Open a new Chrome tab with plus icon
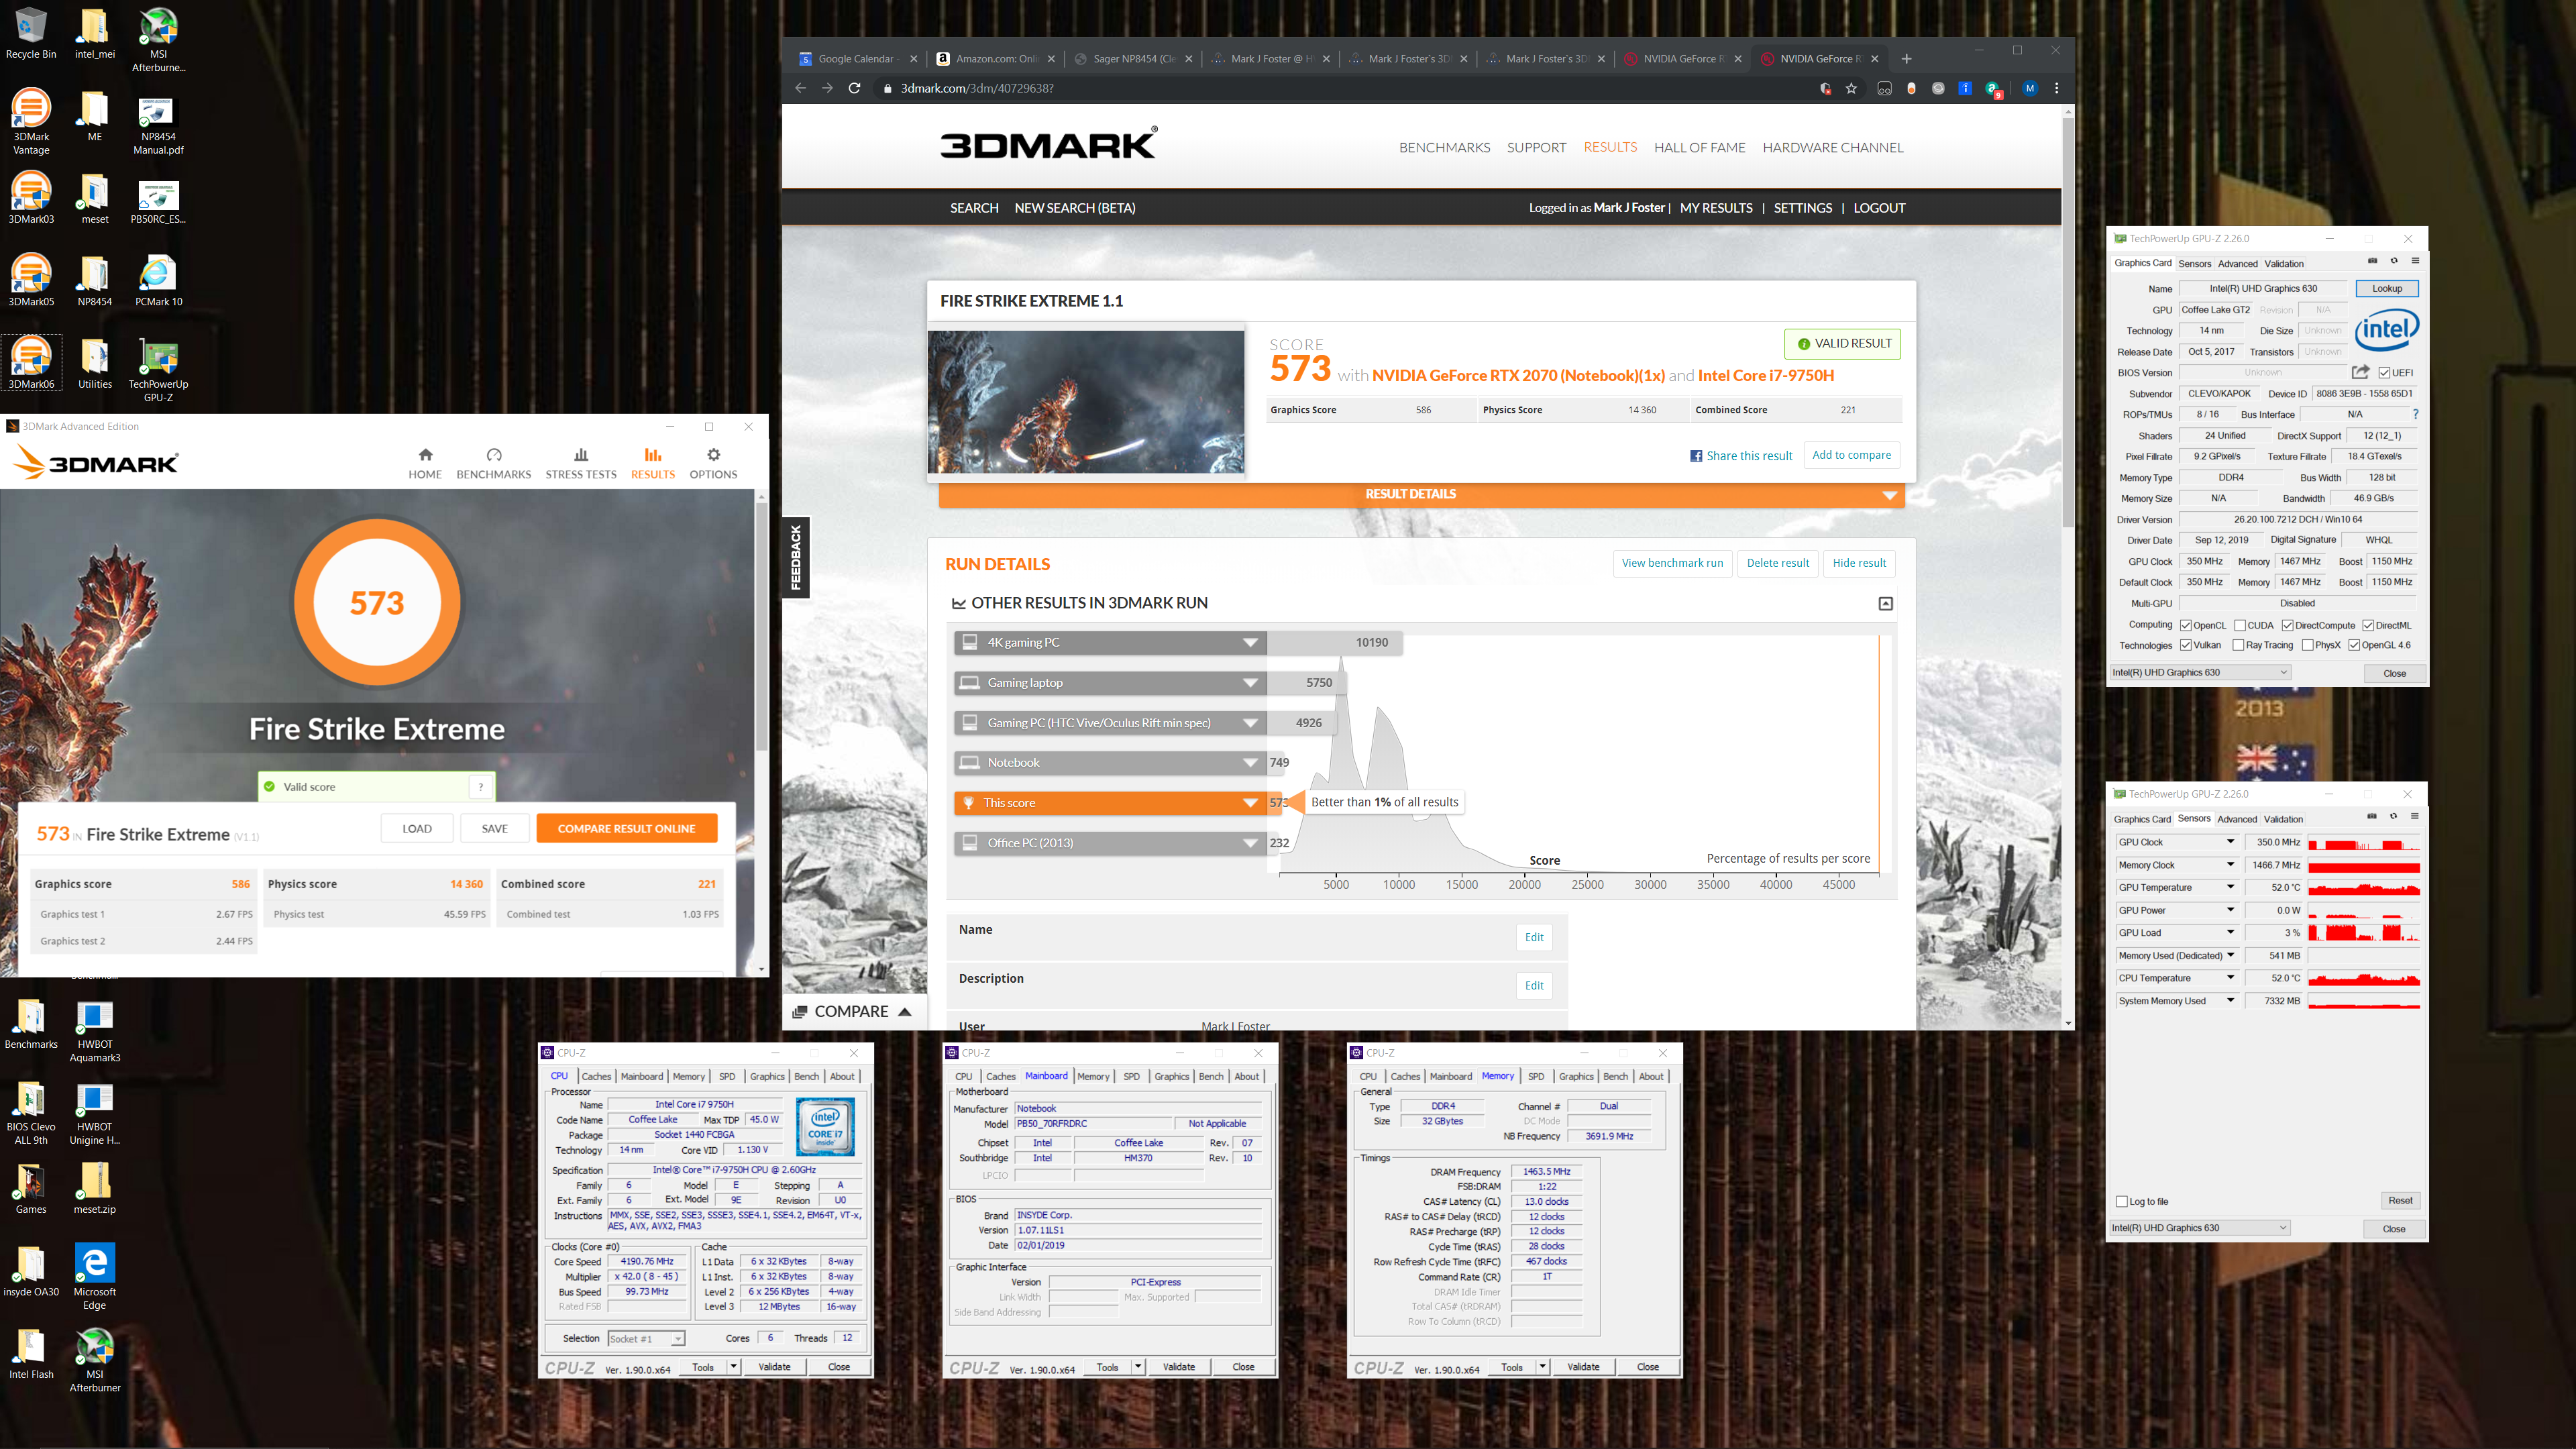2576x1449 pixels. click(1906, 59)
